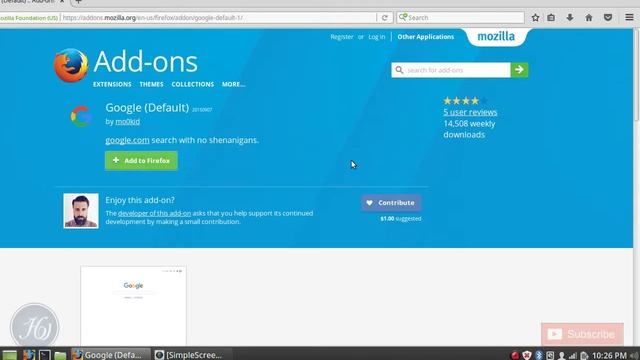Click the user tray icon
Screen dimensions: 640x360
click(562, 355)
